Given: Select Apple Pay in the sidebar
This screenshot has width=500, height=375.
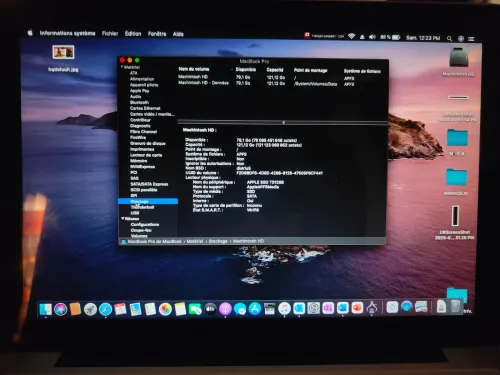Looking at the screenshot, I should pos(139,91).
